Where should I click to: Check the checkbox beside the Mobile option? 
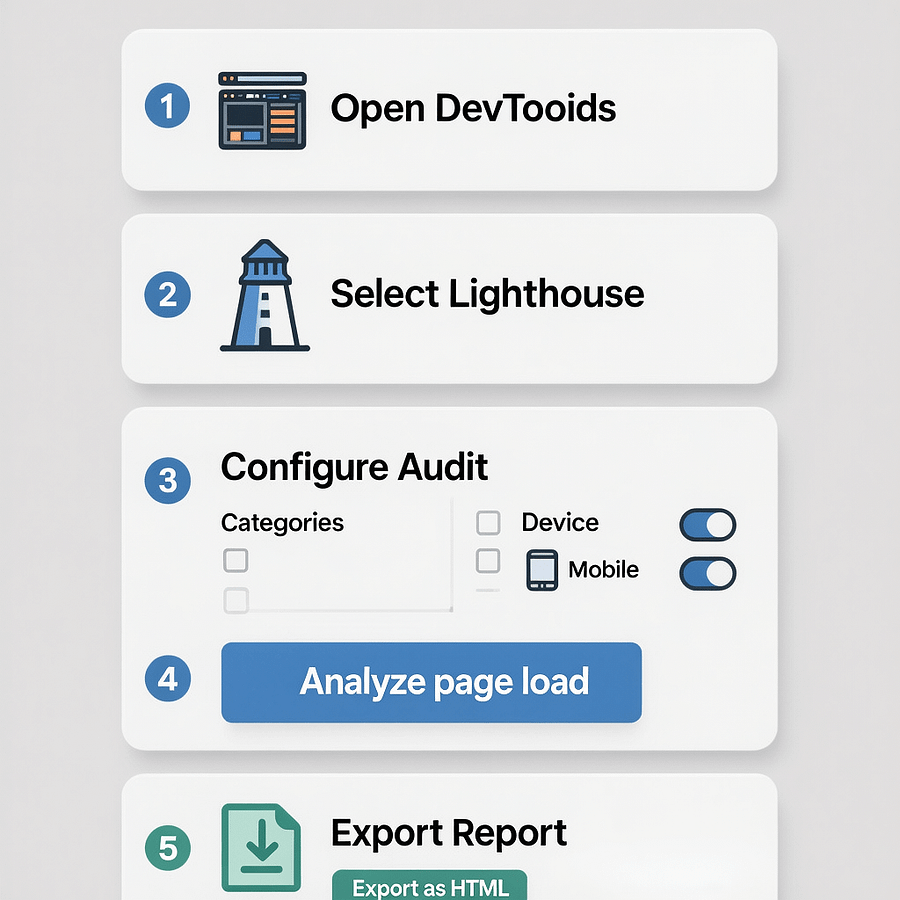(488, 562)
